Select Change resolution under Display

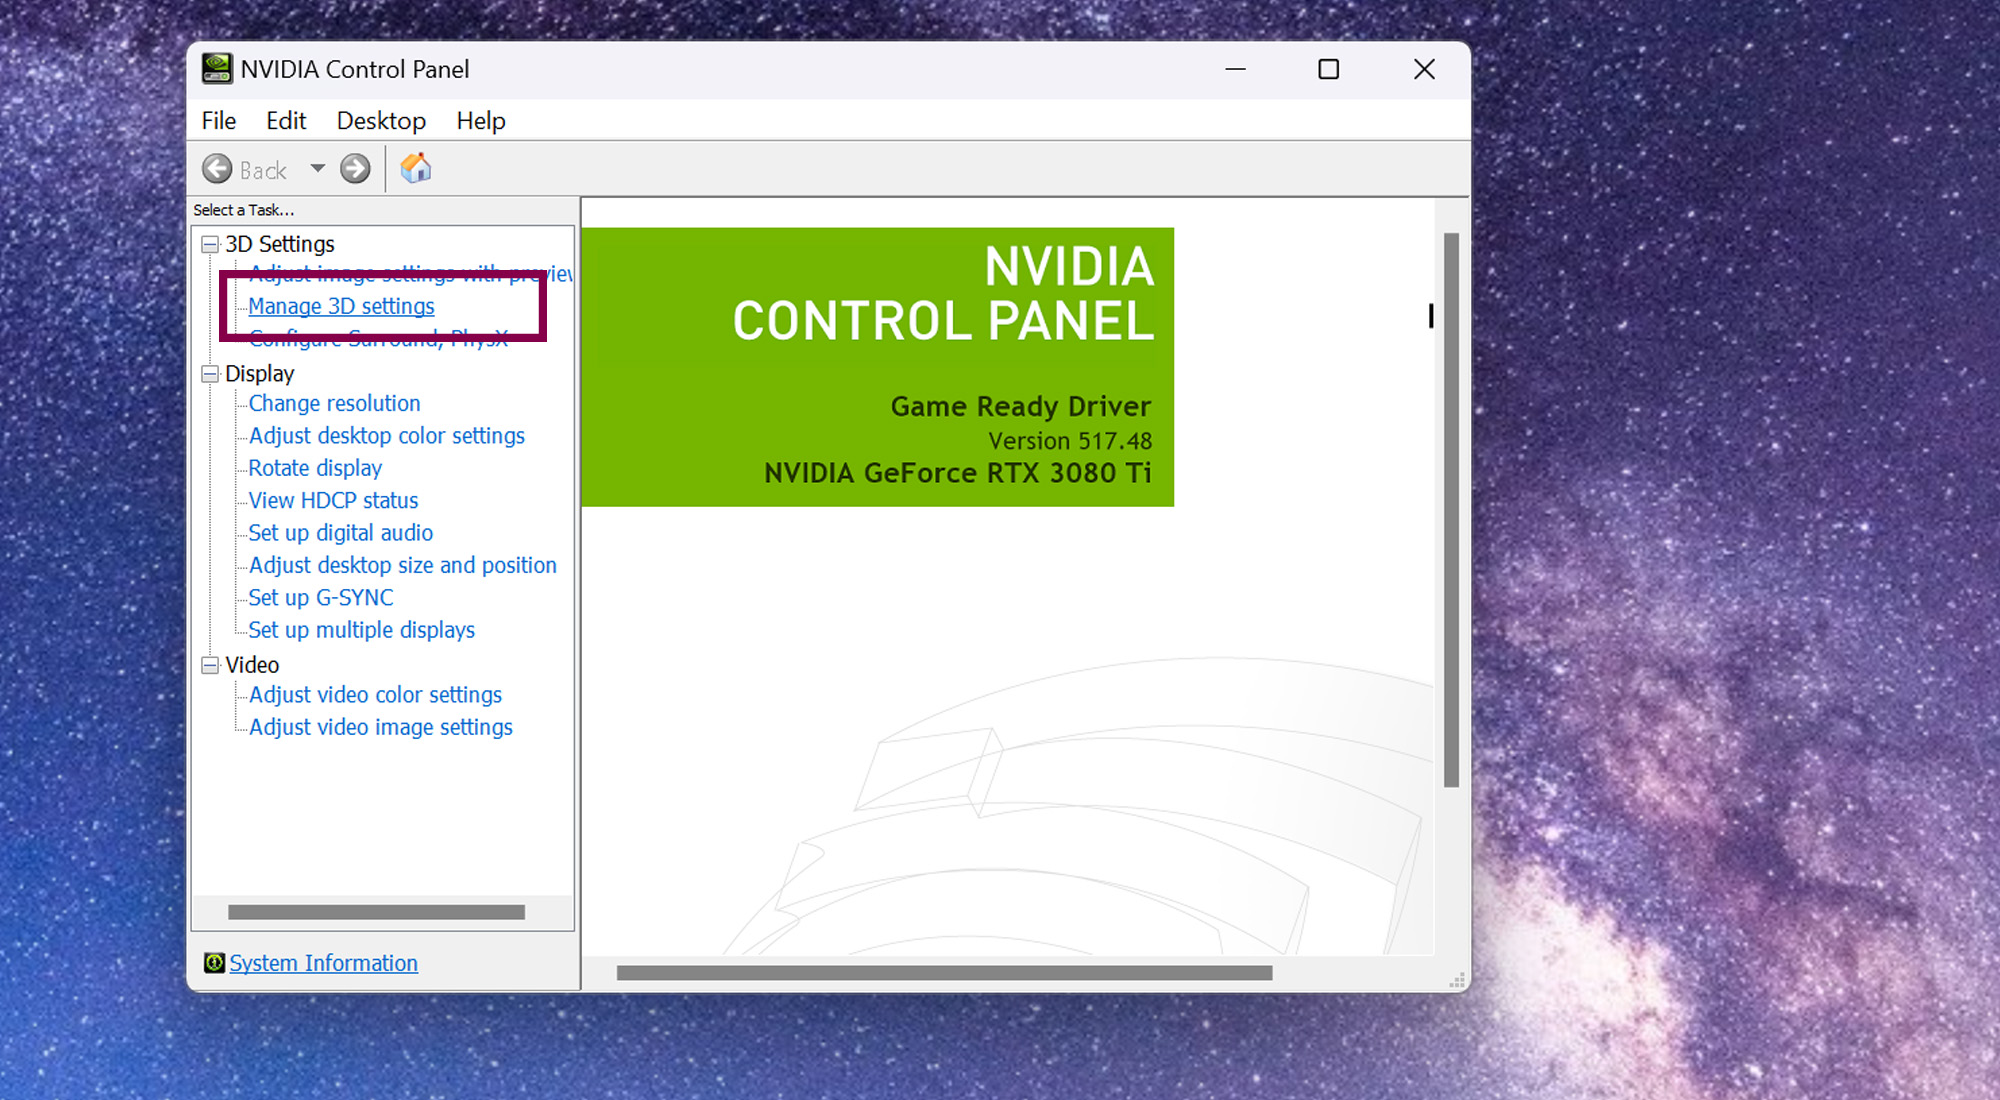[336, 402]
